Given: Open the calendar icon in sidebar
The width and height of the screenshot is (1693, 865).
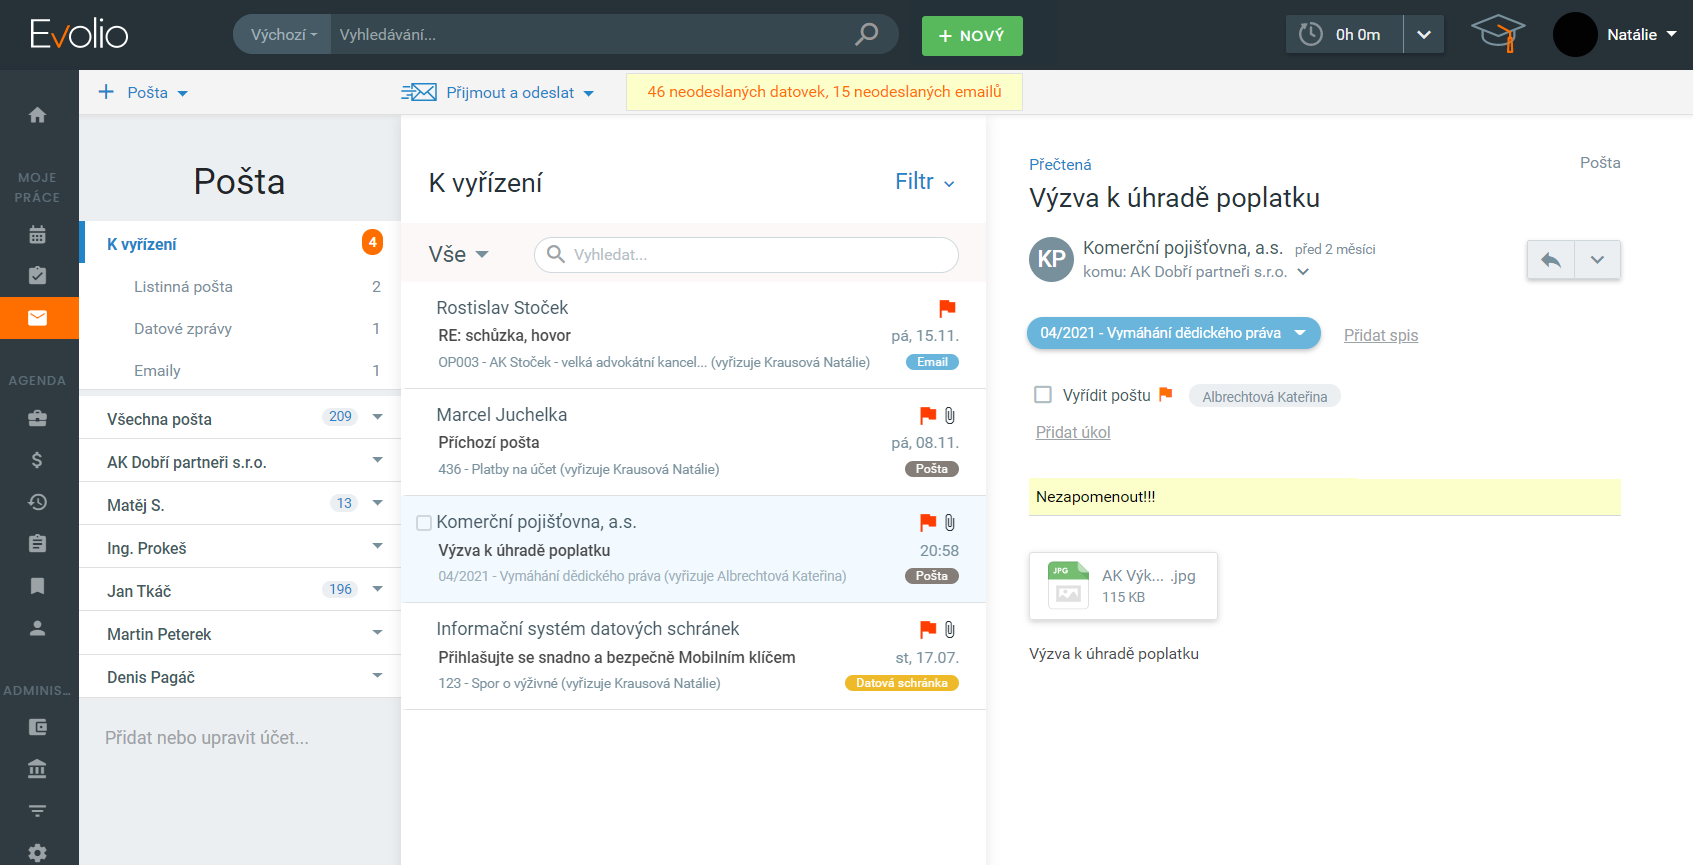Looking at the screenshot, I should 37,235.
